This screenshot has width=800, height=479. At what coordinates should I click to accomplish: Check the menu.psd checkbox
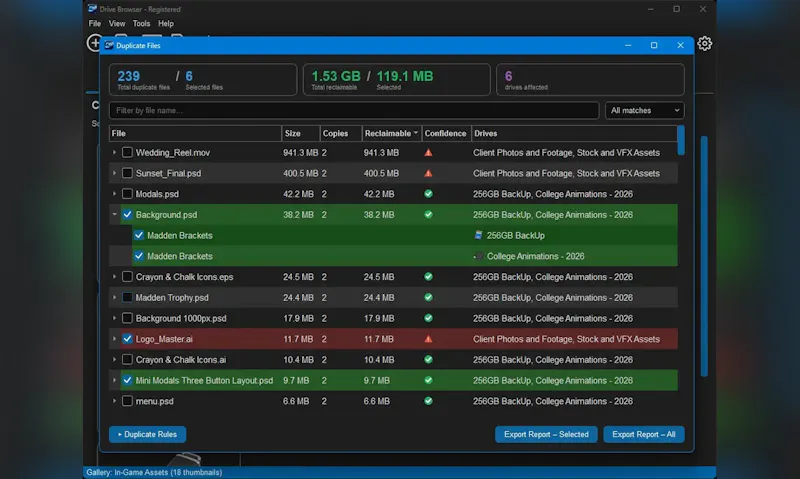pos(127,401)
